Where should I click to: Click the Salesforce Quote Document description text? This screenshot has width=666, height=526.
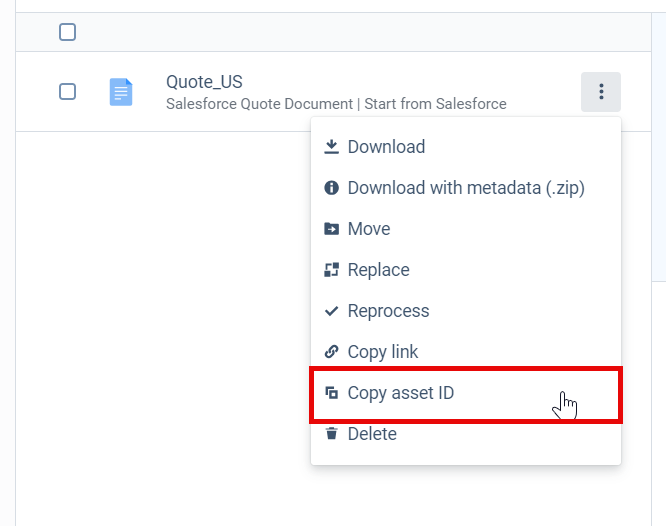[x=336, y=104]
